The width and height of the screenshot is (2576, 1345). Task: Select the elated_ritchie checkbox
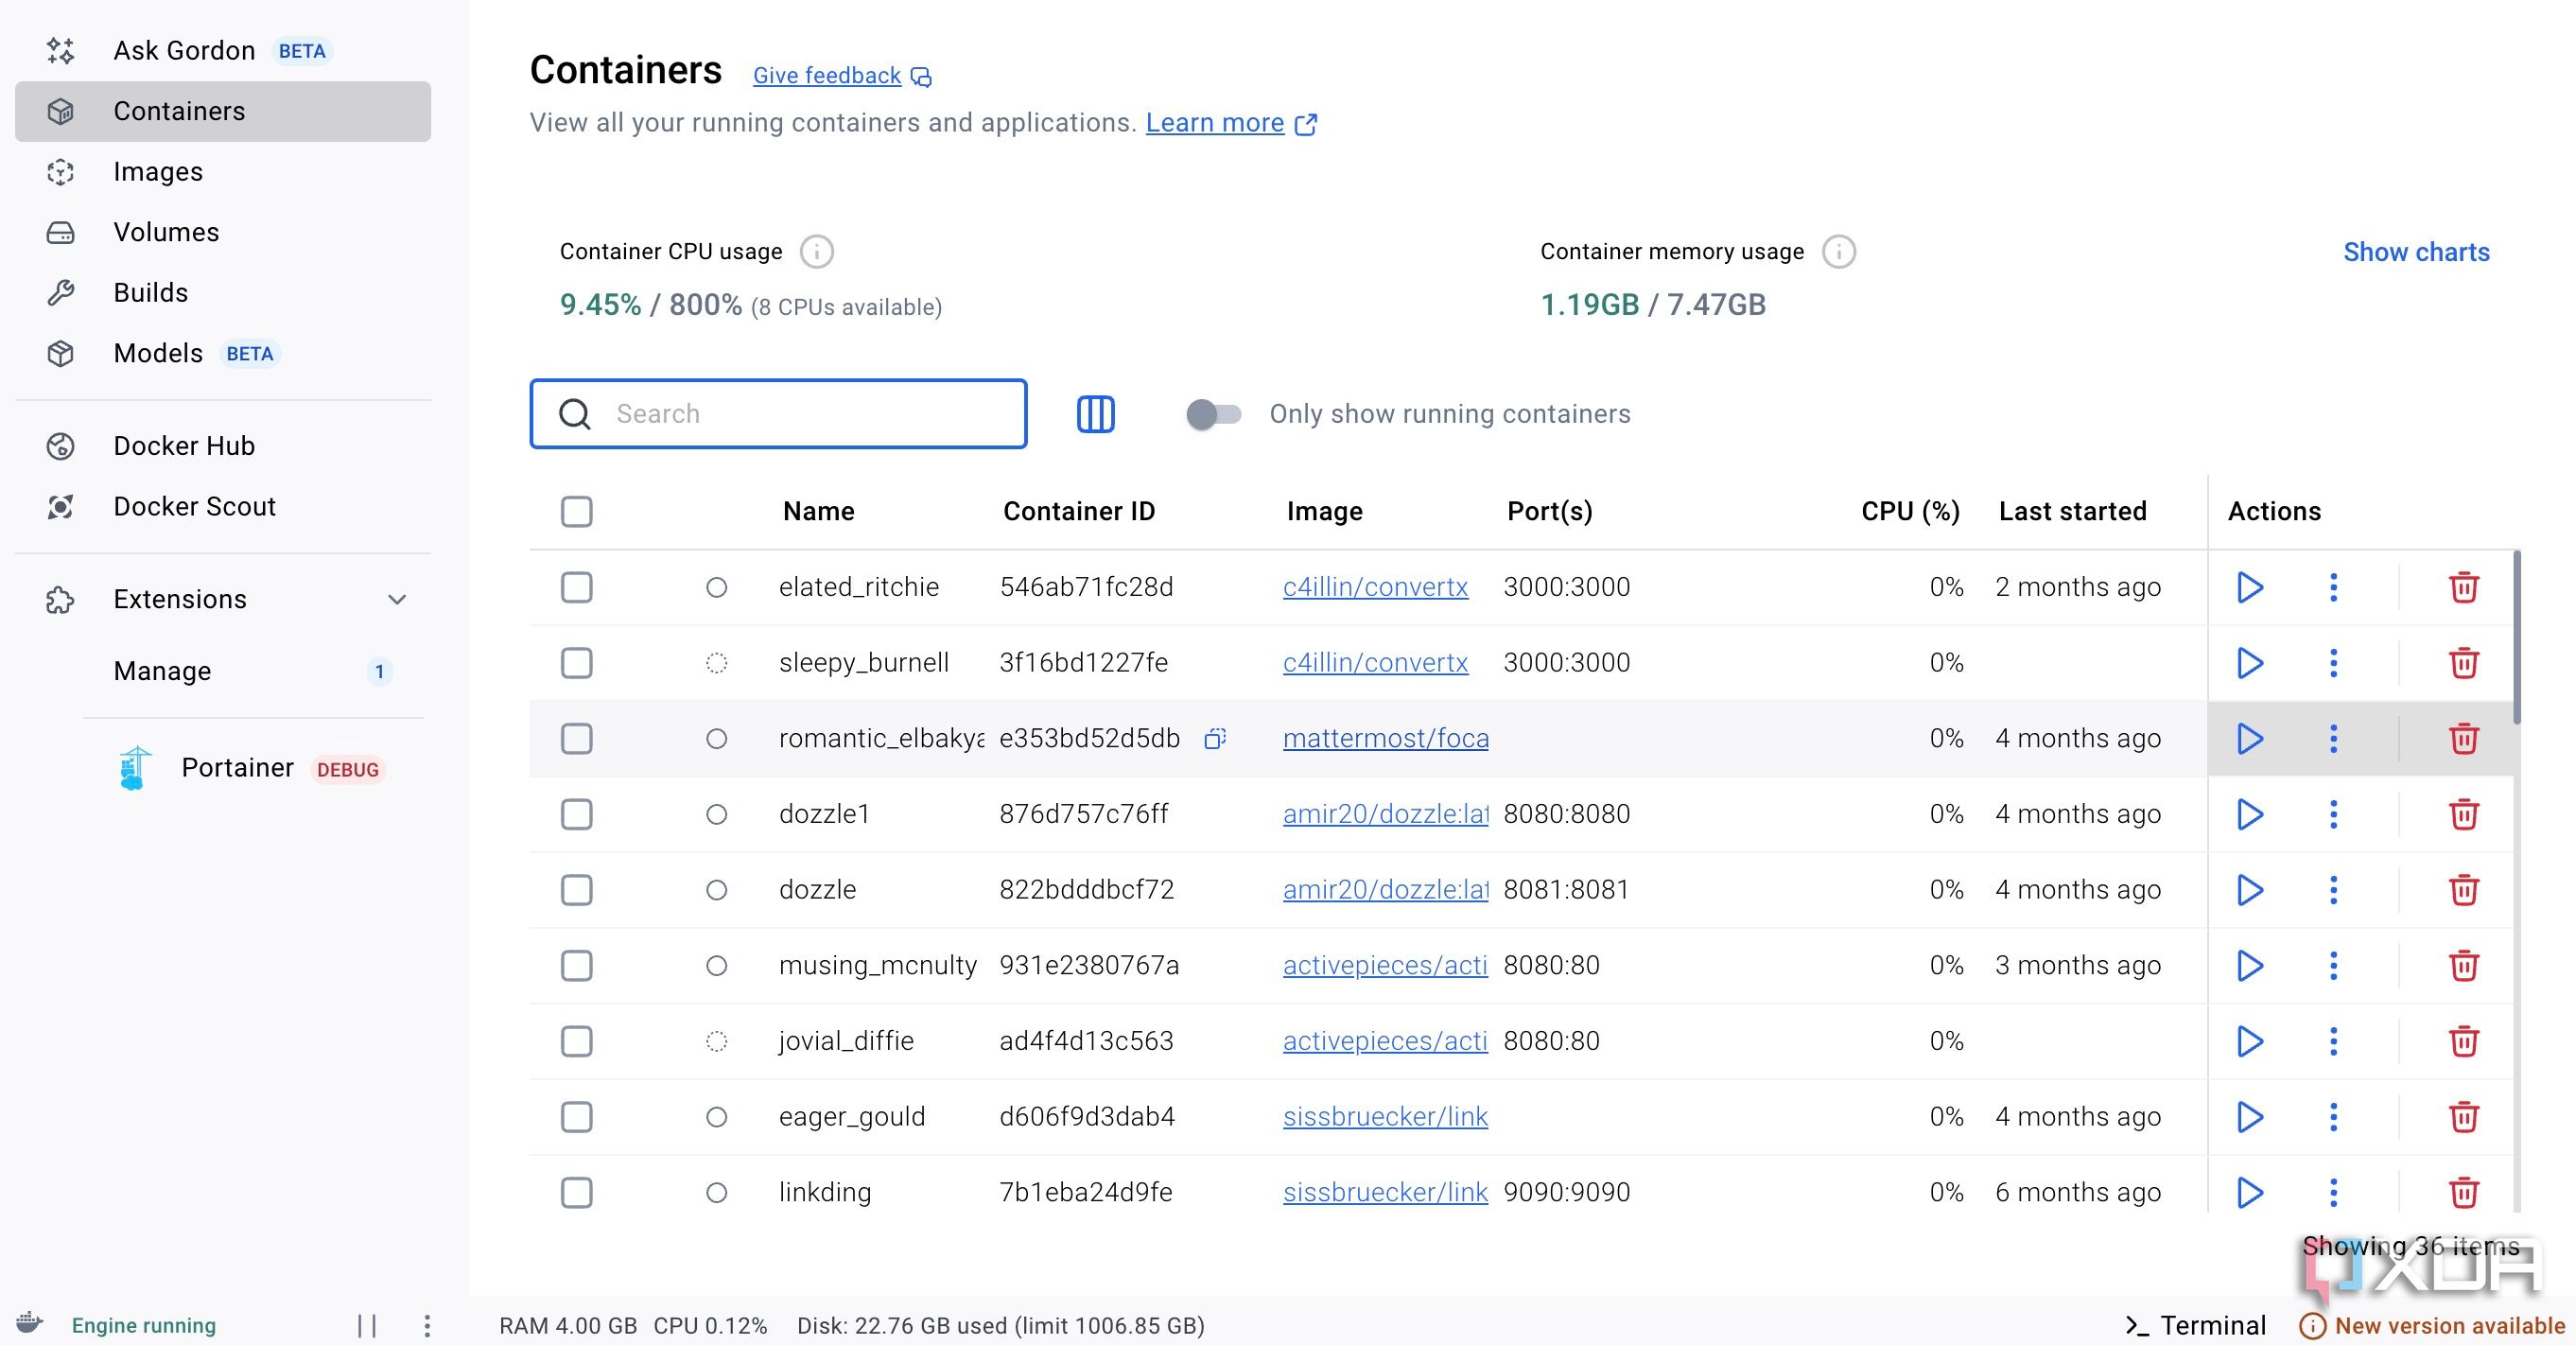[576, 587]
